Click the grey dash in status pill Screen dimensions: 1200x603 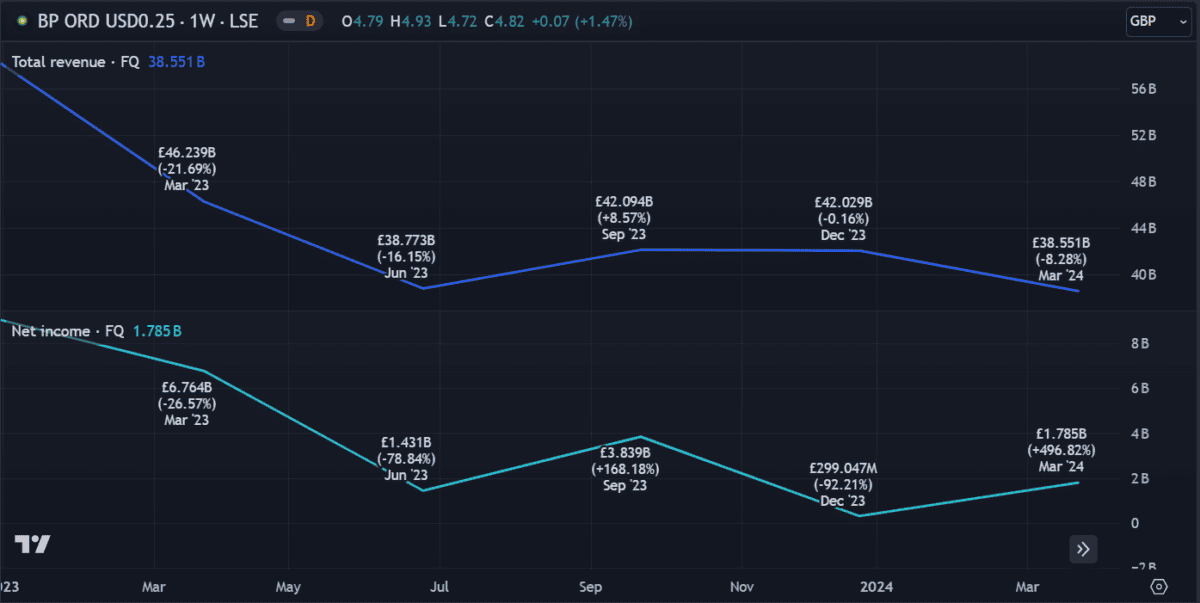click(289, 21)
